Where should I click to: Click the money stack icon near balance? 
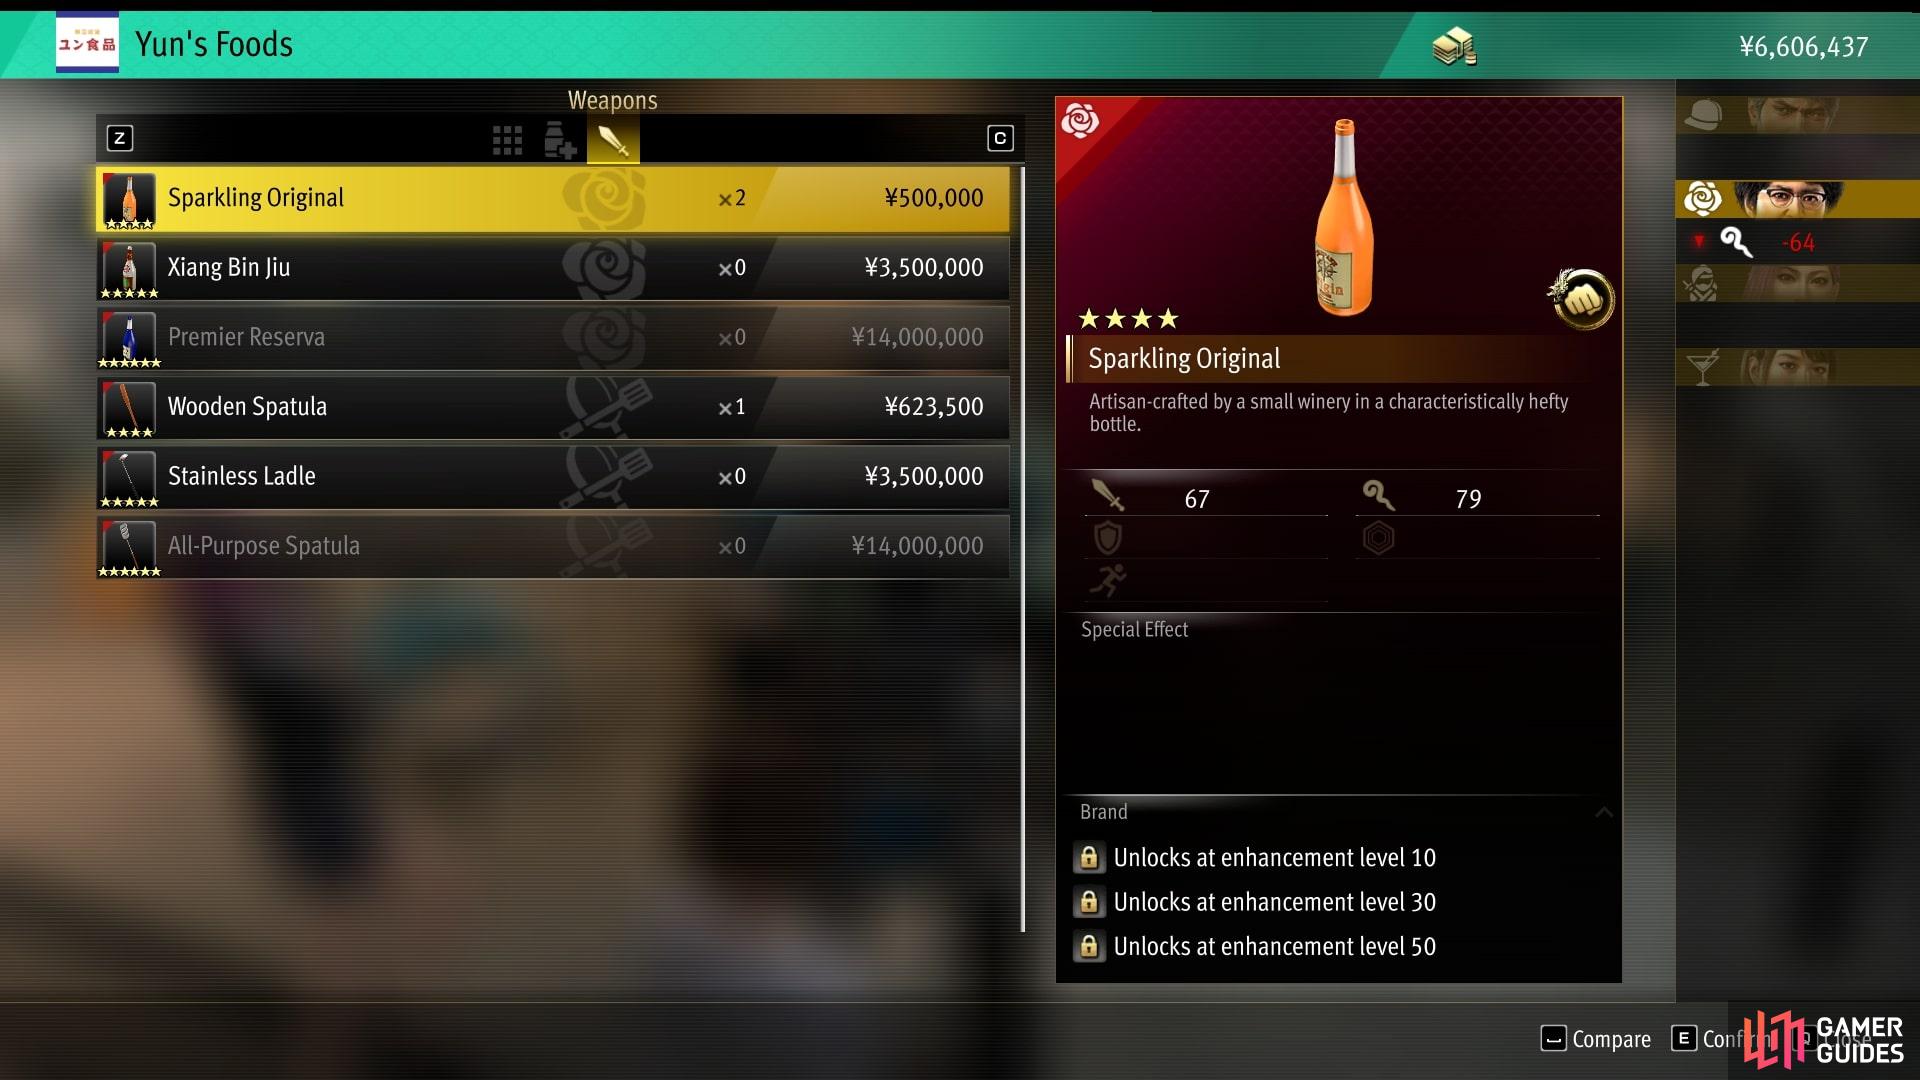click(1454, 47)
